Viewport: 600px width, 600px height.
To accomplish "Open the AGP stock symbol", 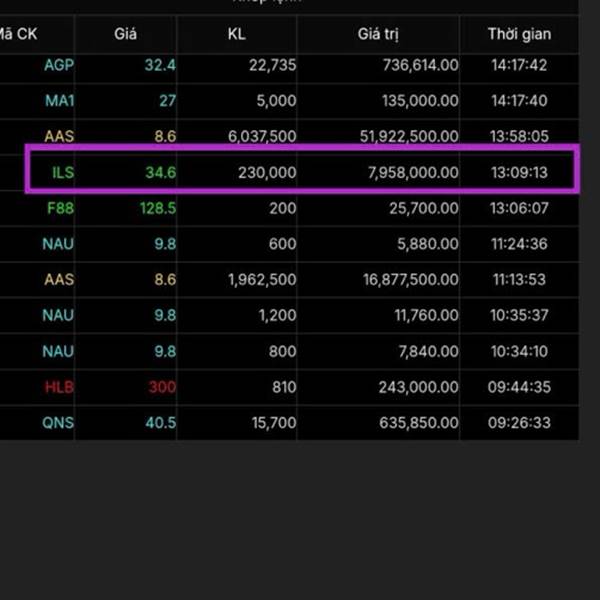I will (x=59, y=65).
